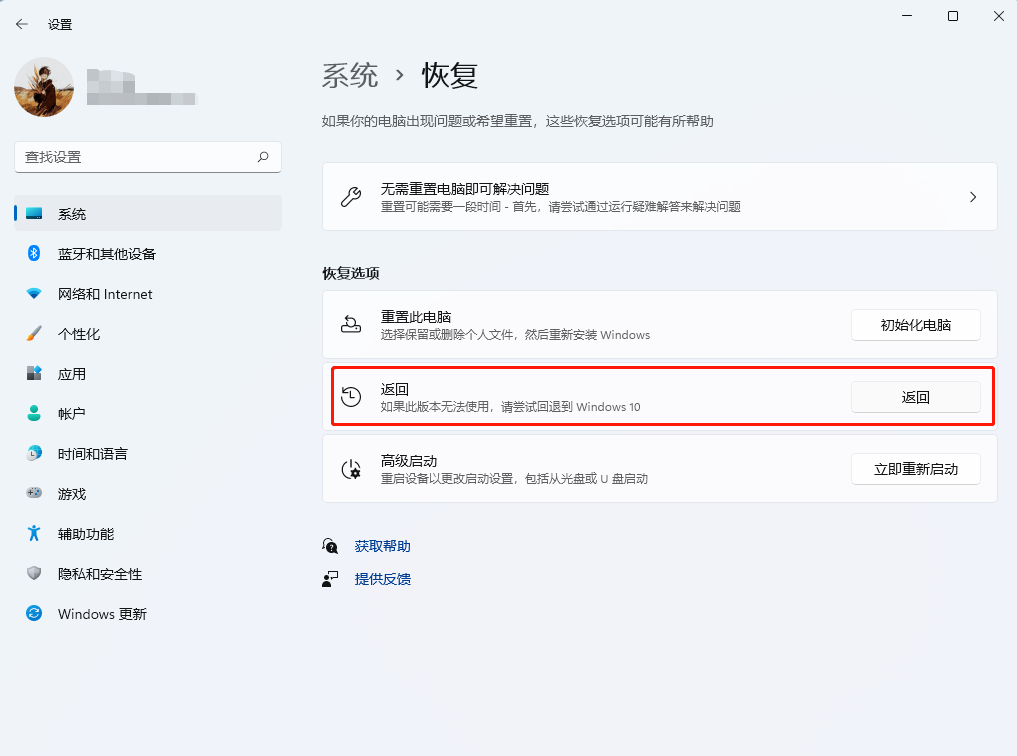Image resolution: width=1017 pixels, height=756 pixels.
Task: Click the 重启设备以更改启动设置 description text
Action: click(x=514, y=479)
